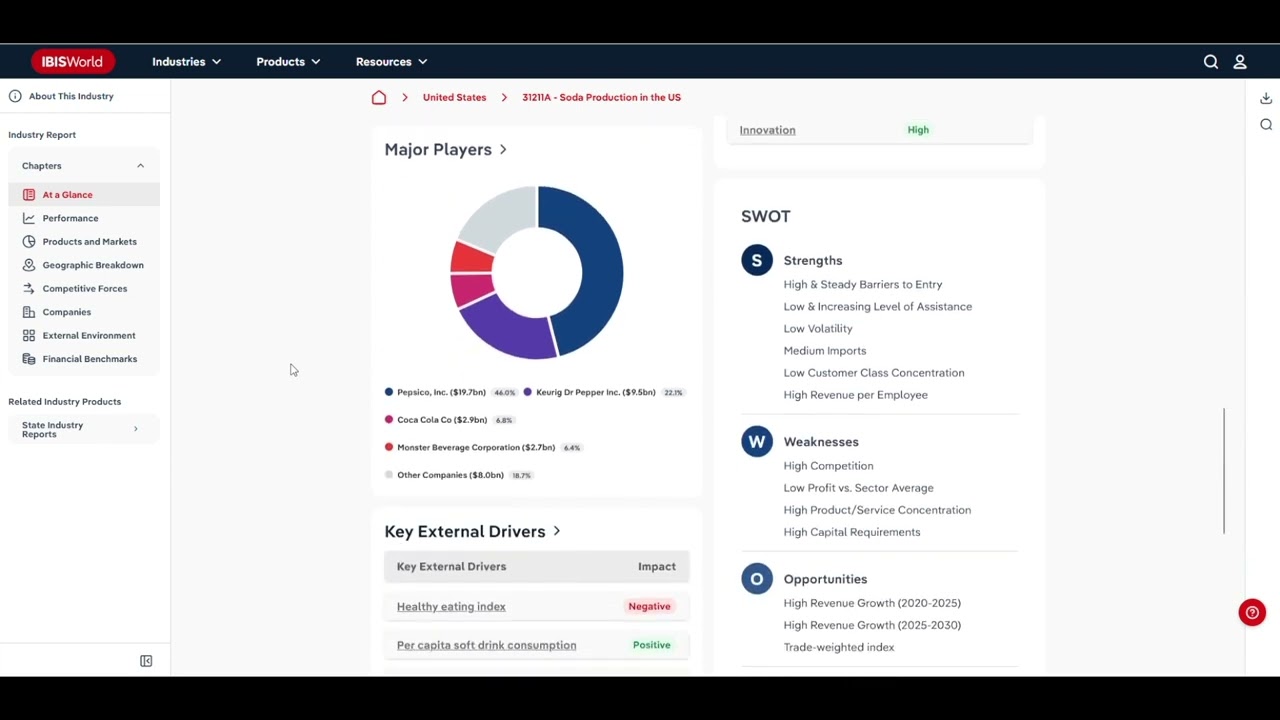Click Keurig Dr Pepper Inc. legend entry

[x=604, y=393]
